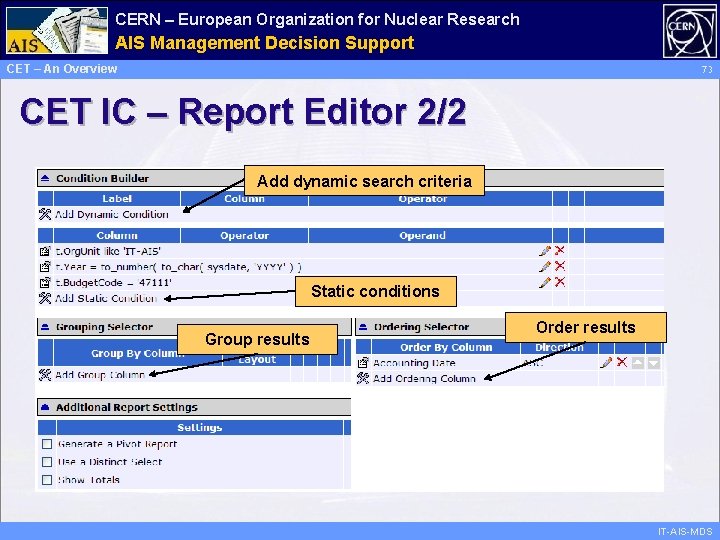Select the t.OrgUnit like 'IT-AIS' condition text
This screenshot has height=540, width=720.
click(x=108, y=251)
